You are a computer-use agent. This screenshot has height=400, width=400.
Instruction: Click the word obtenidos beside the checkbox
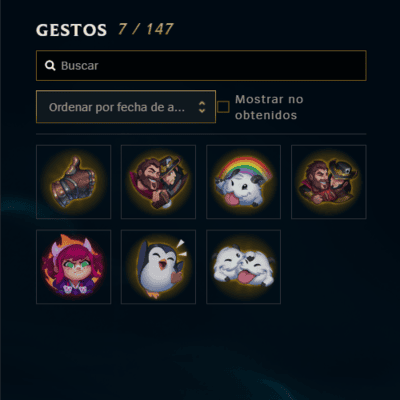click(266, 115)
